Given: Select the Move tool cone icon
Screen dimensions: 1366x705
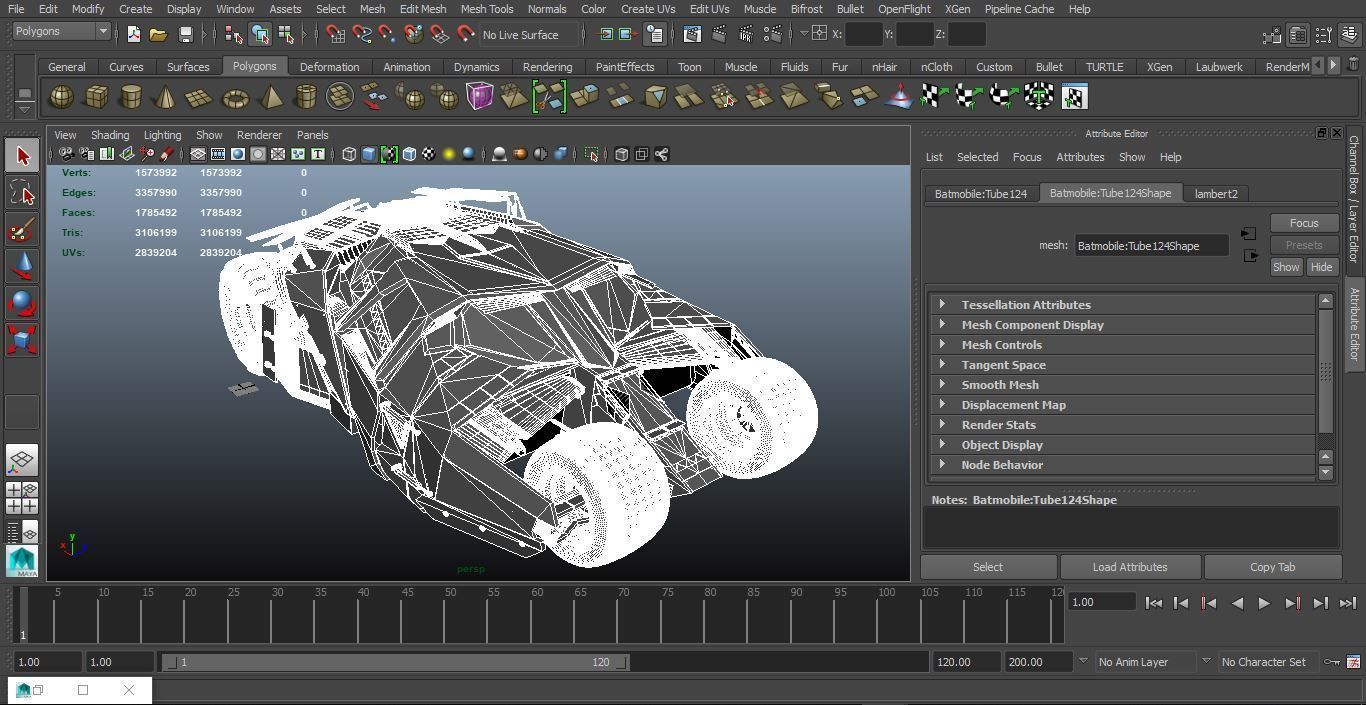Looking at the screenshot, I should (22, 266).
